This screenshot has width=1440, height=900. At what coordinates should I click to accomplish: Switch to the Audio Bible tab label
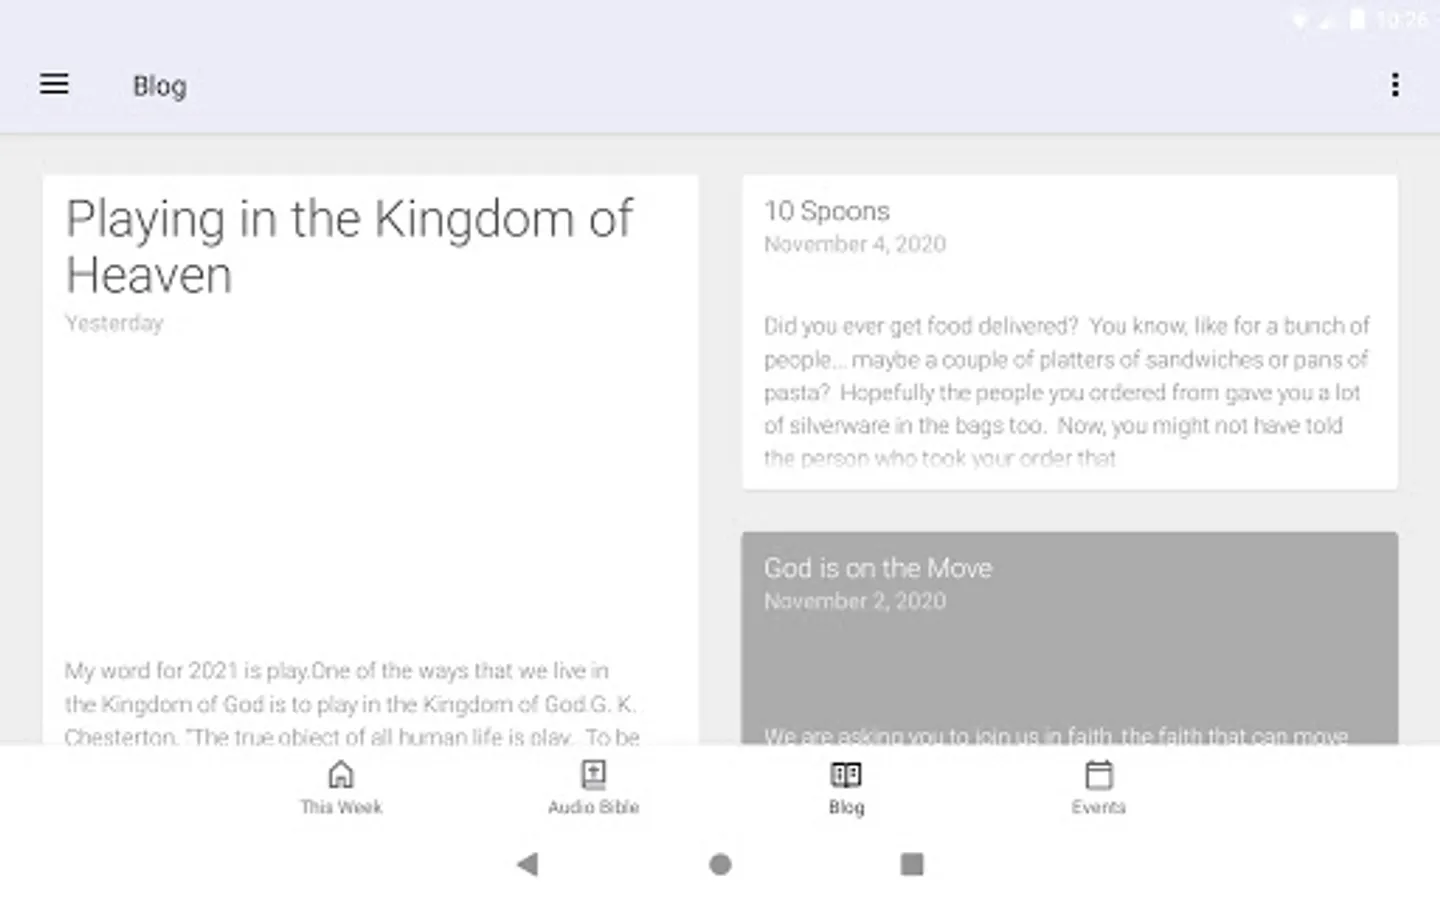coord(593,807)
